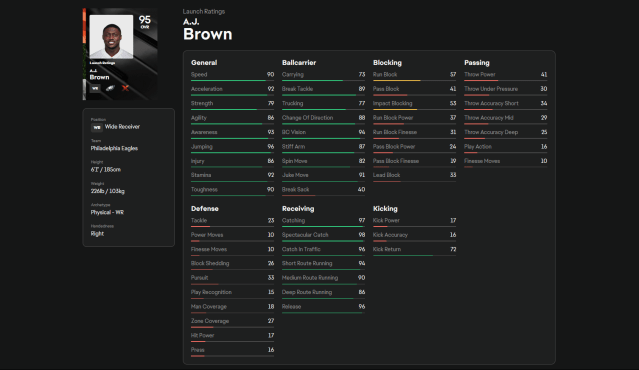Click the height value in the info panel

[106, 170]
